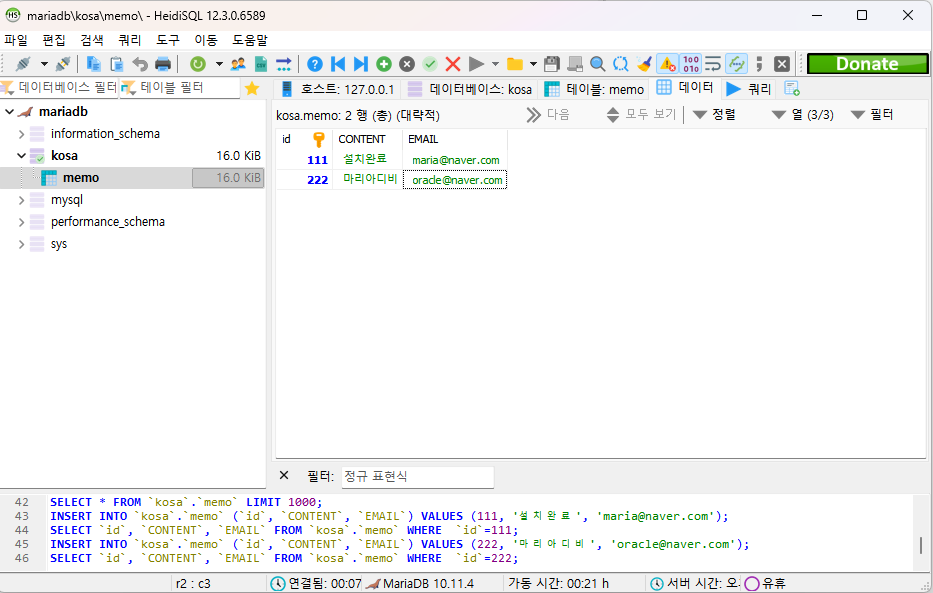Expand the sys database node
Image resolution: width=933 pixels, height=593 pixels.
pyautogui.click(x=21, y=244)
